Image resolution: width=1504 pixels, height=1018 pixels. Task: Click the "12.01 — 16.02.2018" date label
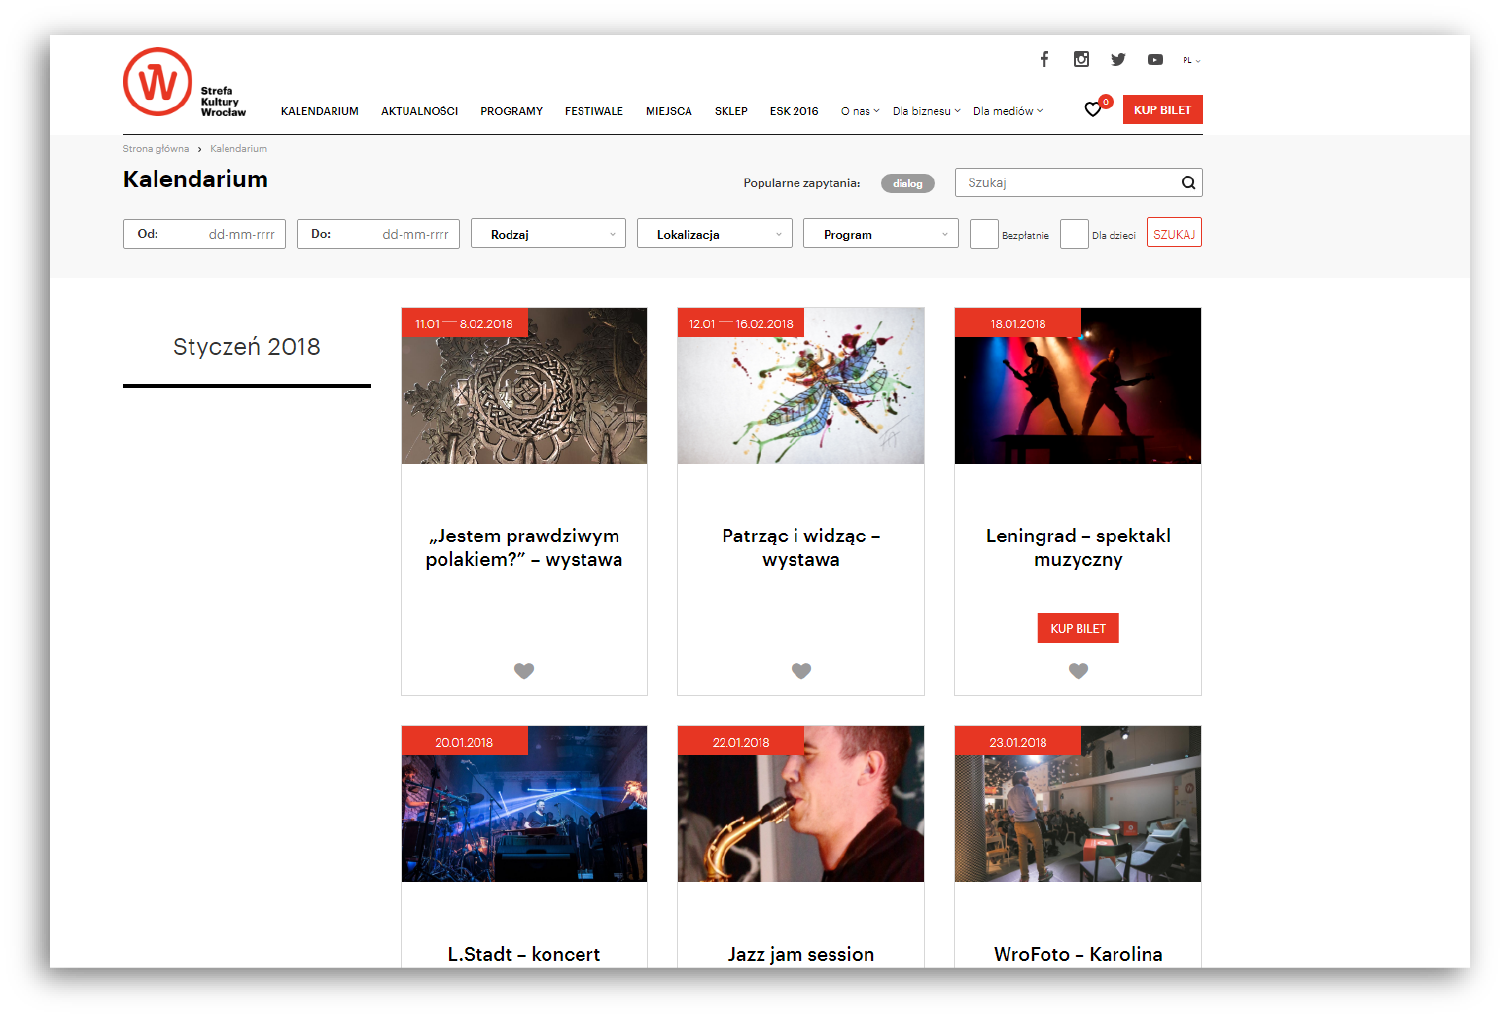[741, 323]
